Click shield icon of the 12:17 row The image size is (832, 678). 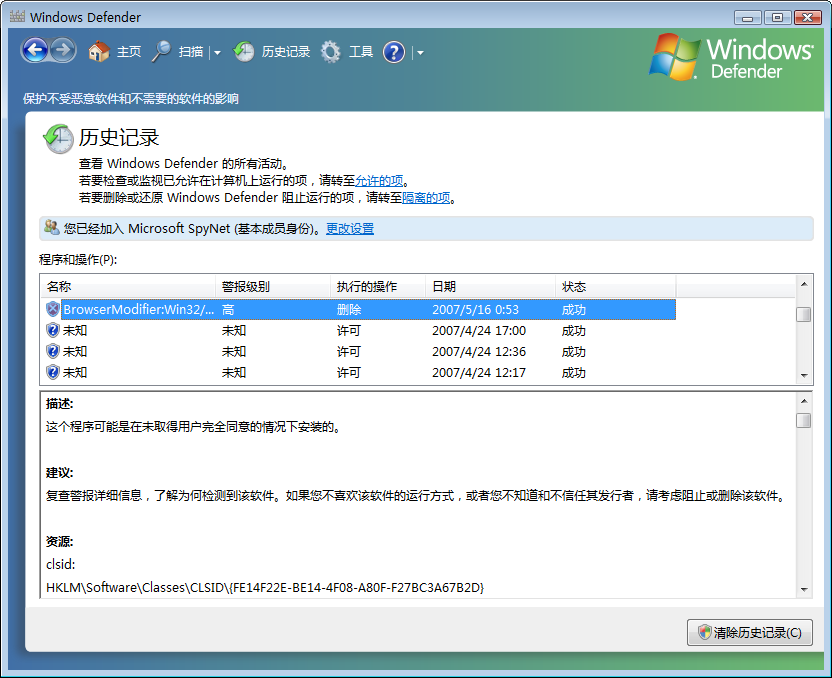tap(53, 372)
